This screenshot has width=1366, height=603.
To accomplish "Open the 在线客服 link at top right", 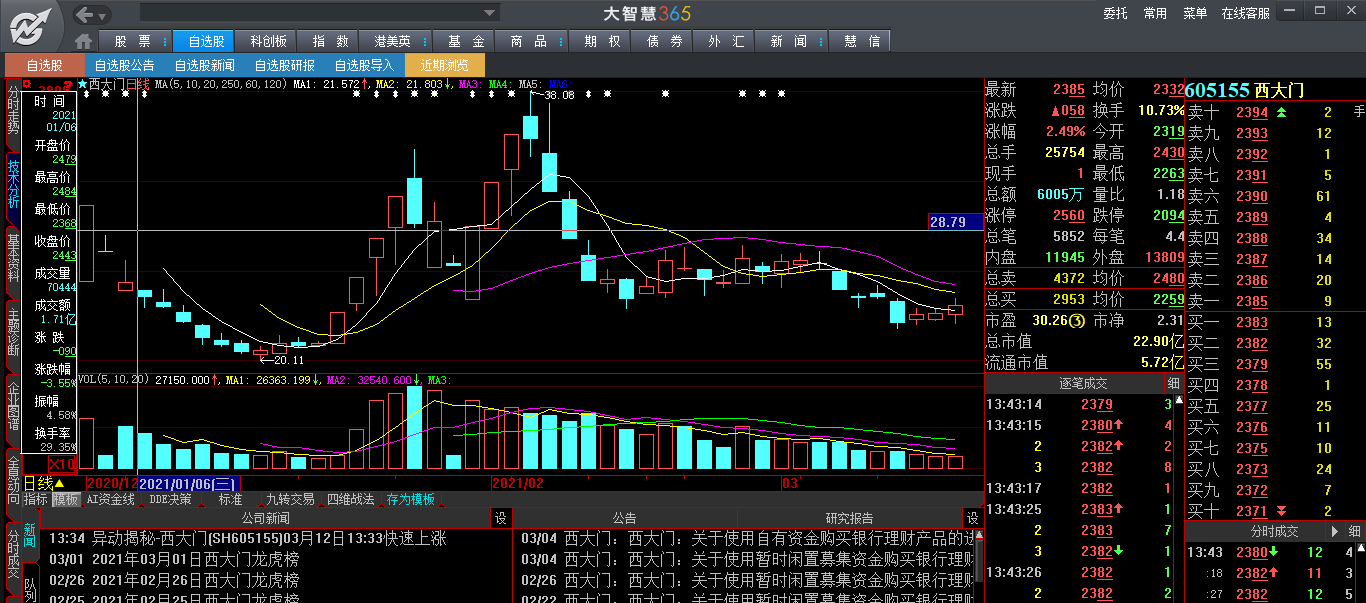I will click(x=1245, y=14).
